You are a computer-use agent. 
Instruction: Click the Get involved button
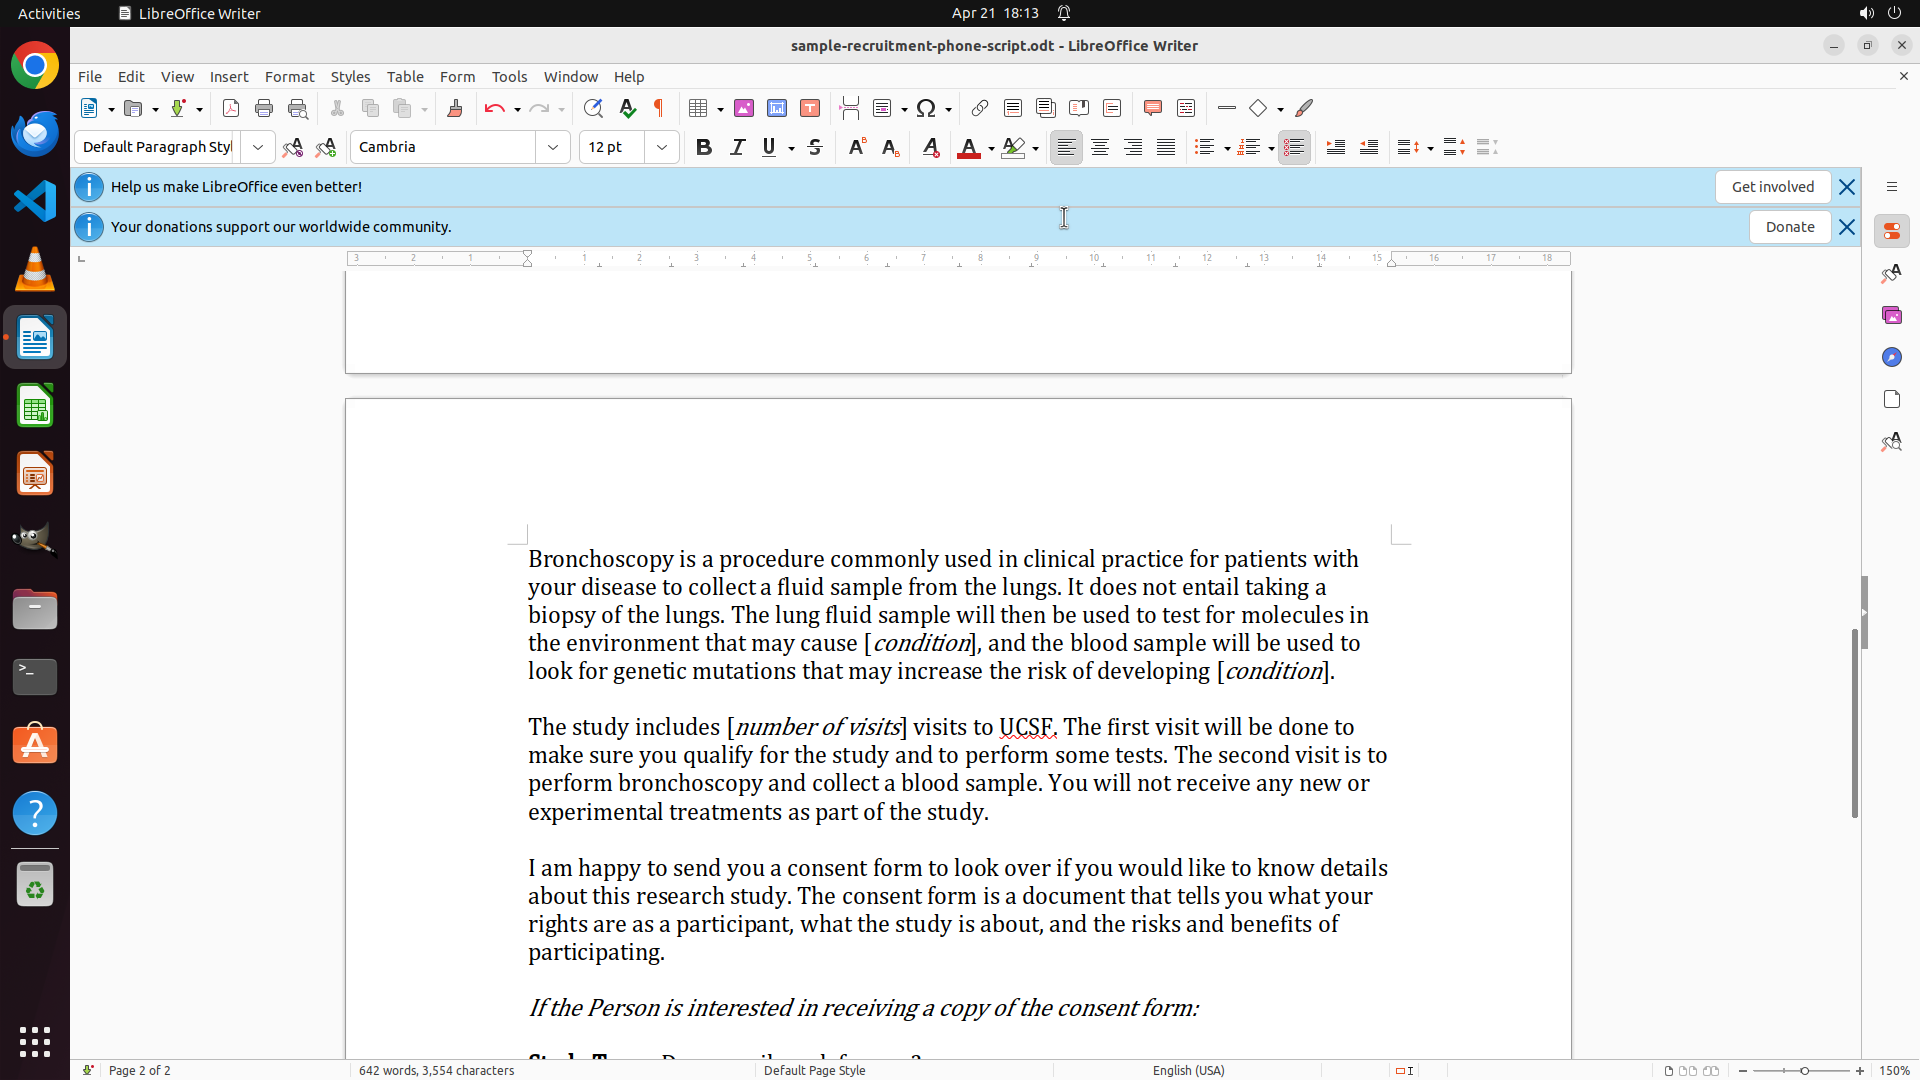(1772, 187)
